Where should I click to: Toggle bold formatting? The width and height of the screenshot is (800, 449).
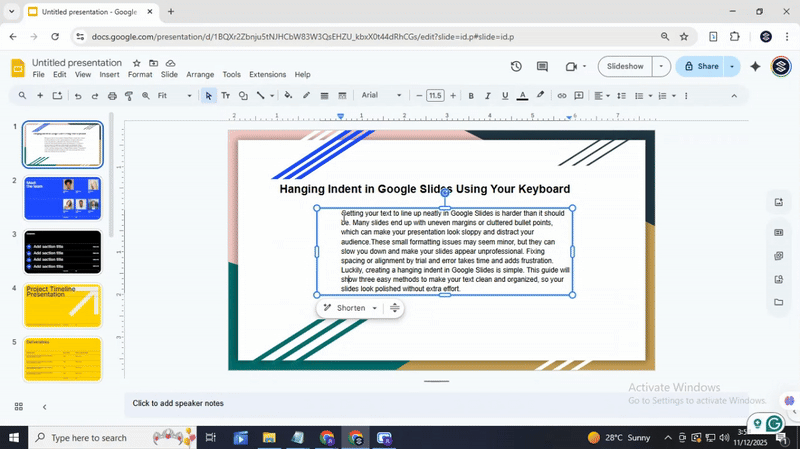click(x=471, y=96)
